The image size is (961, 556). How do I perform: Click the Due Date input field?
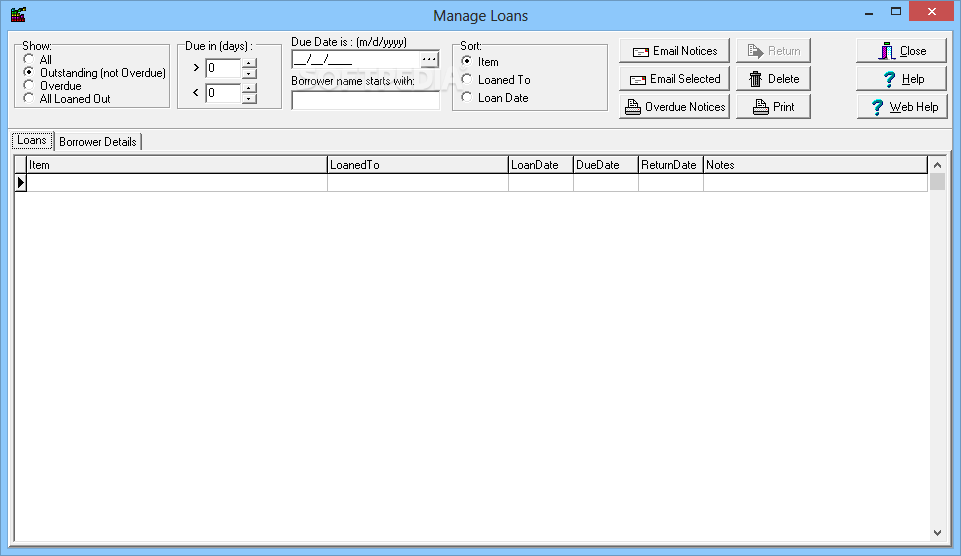point(356,59)
